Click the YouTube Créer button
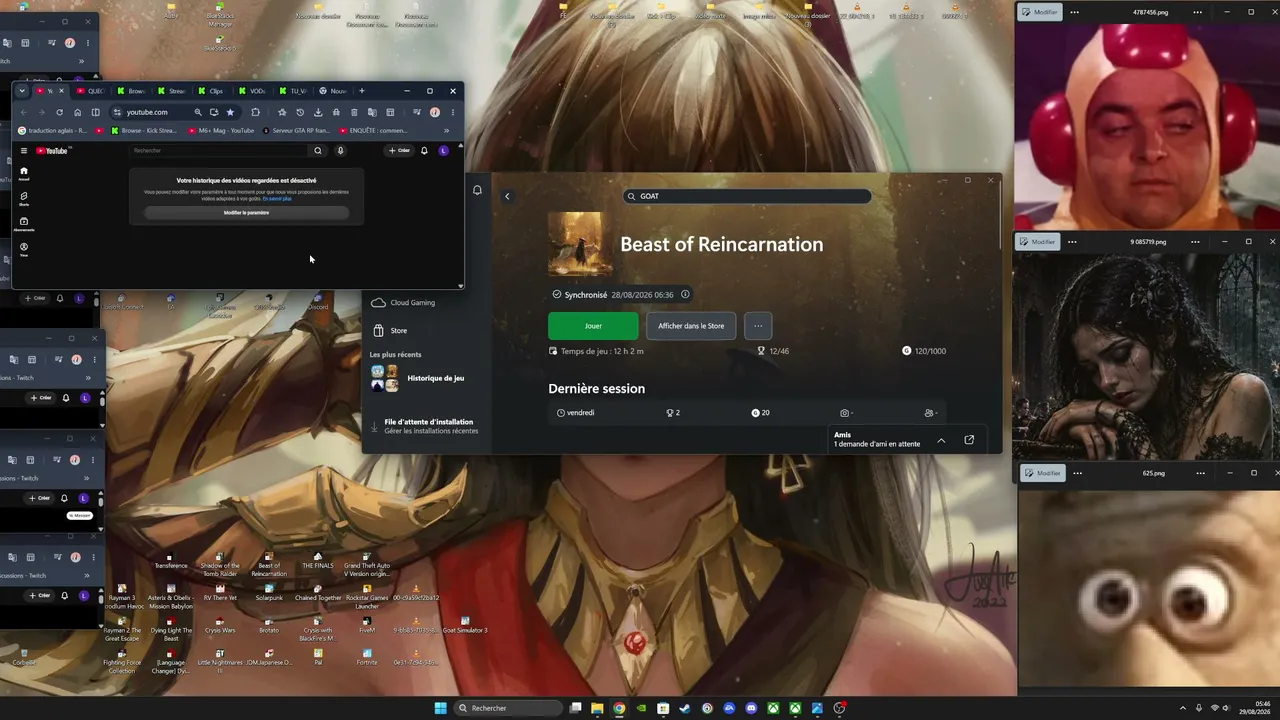The height and width of the screenshot is (720, 1280). [399, 151]
